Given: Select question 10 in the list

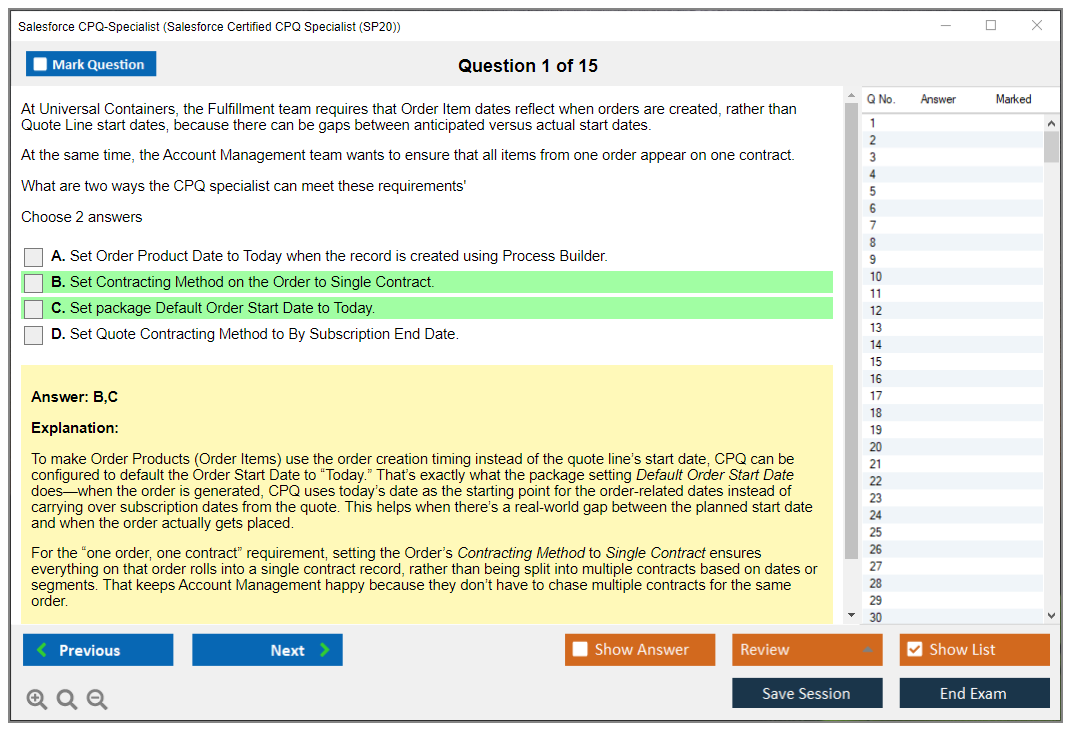Looking at the screenshot, I should tap(876, 277).
